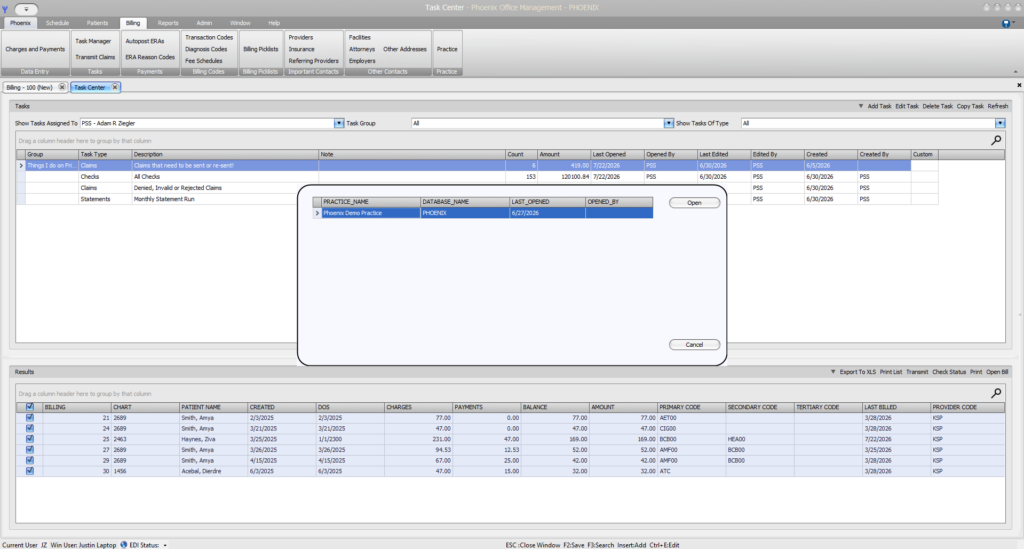The width and height of the screenshot is (1024, 549).
Task: Close the document pane with the black X
Action: 1019,85
